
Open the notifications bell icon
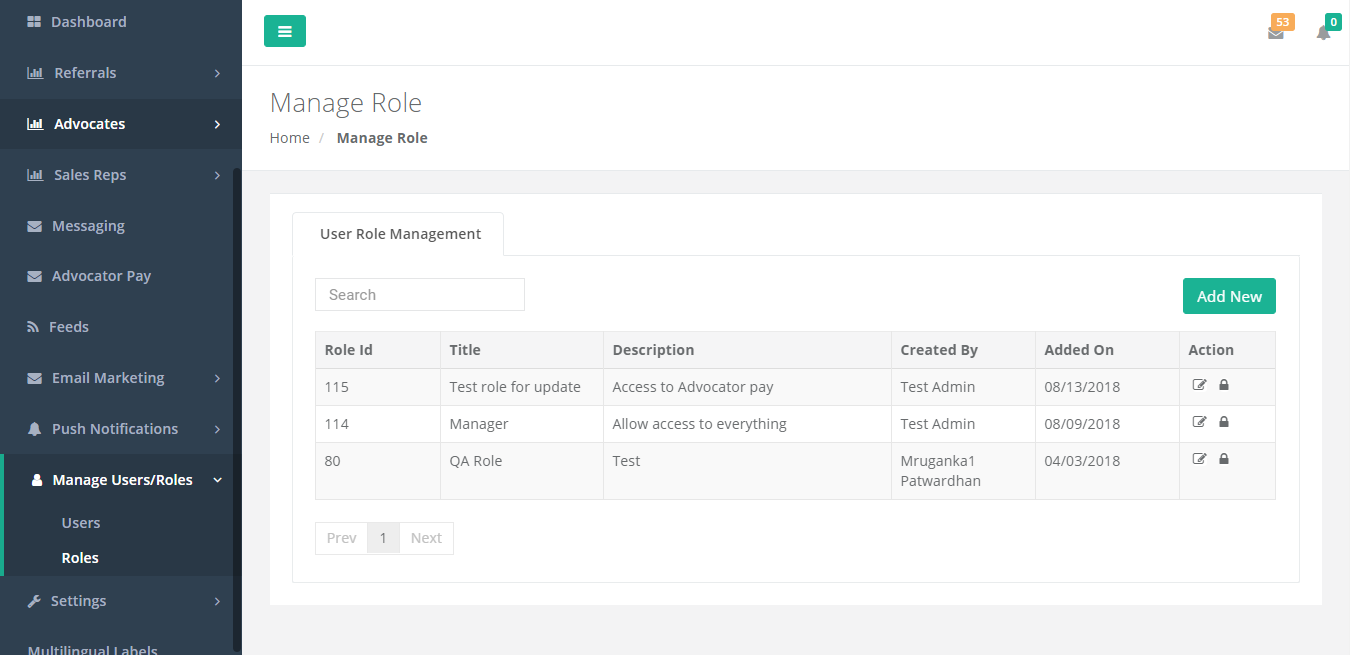tap(1323, 33)
